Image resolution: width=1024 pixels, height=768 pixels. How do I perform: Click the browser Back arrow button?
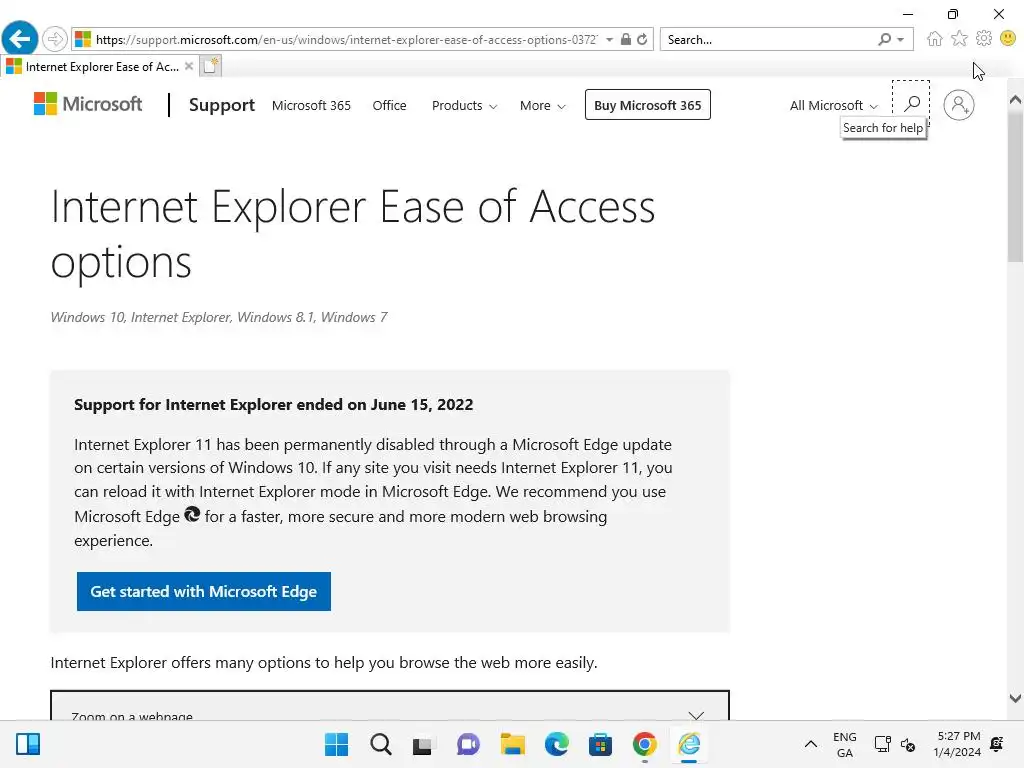click(19, 40)
